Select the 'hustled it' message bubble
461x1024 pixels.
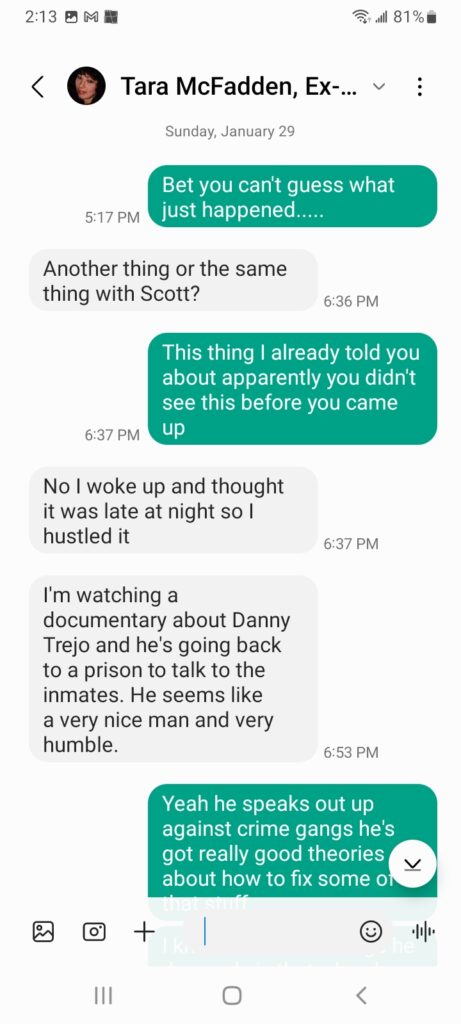[x=174, y=510]
